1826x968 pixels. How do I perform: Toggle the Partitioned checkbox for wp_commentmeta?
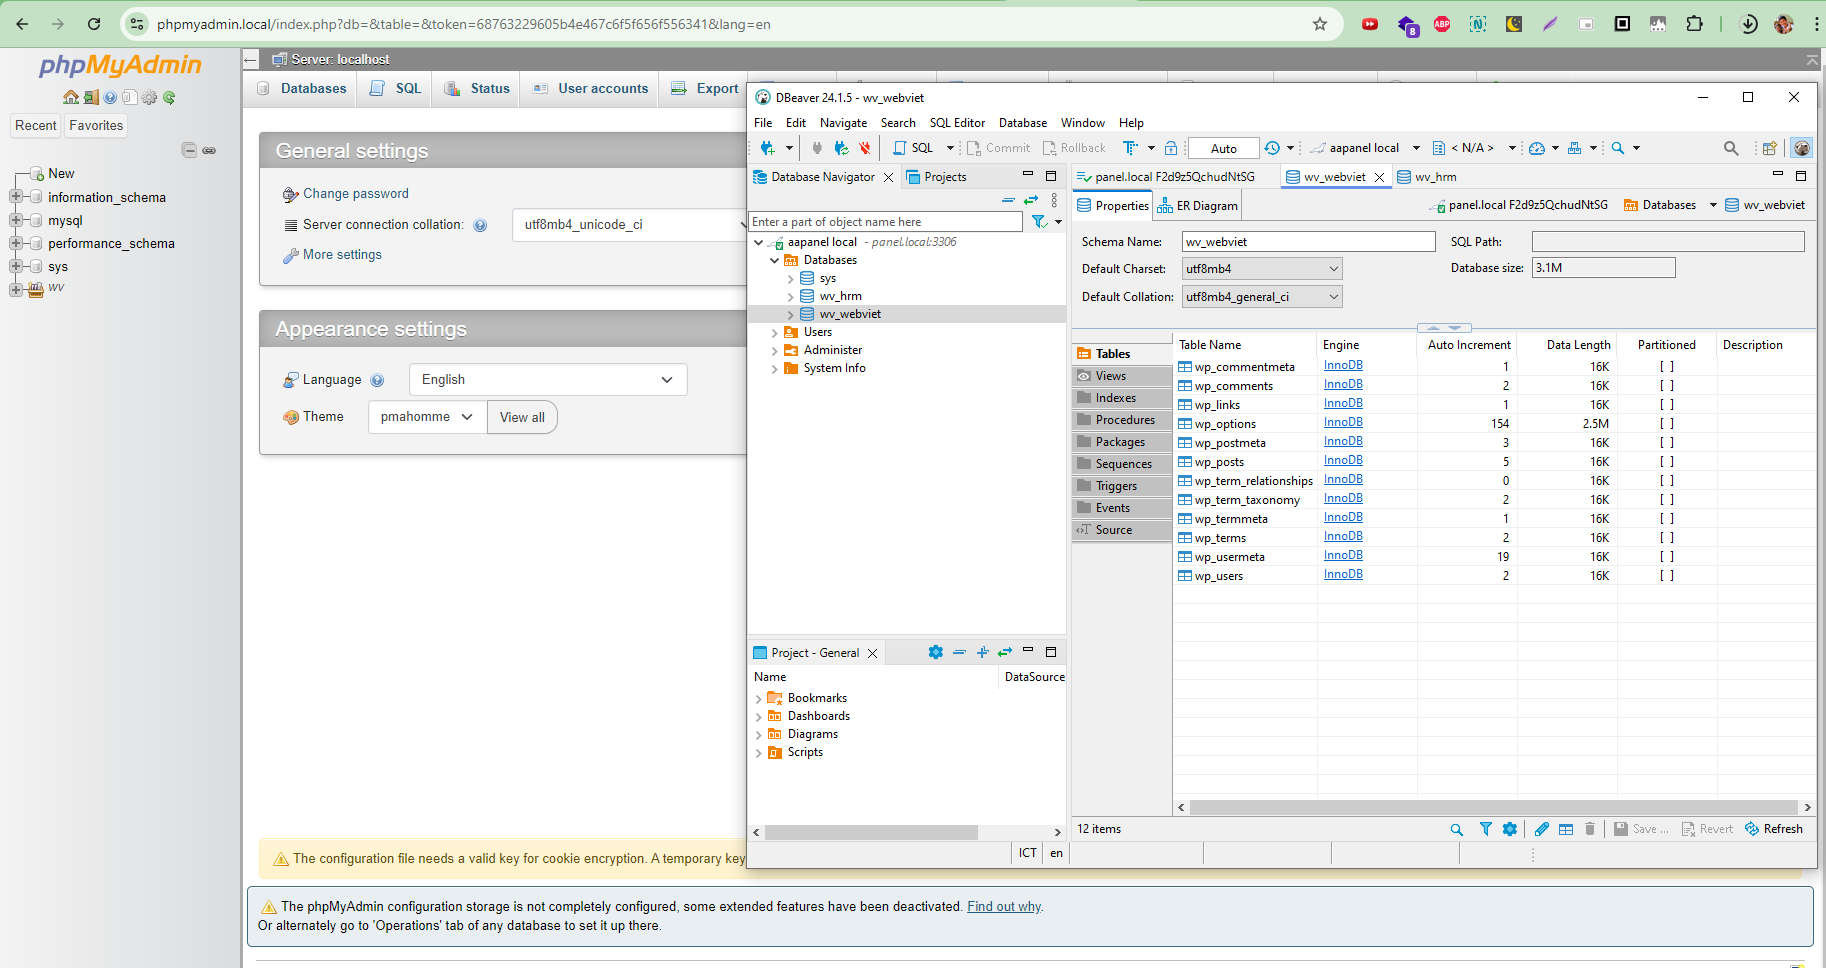tap(1666, 367)
